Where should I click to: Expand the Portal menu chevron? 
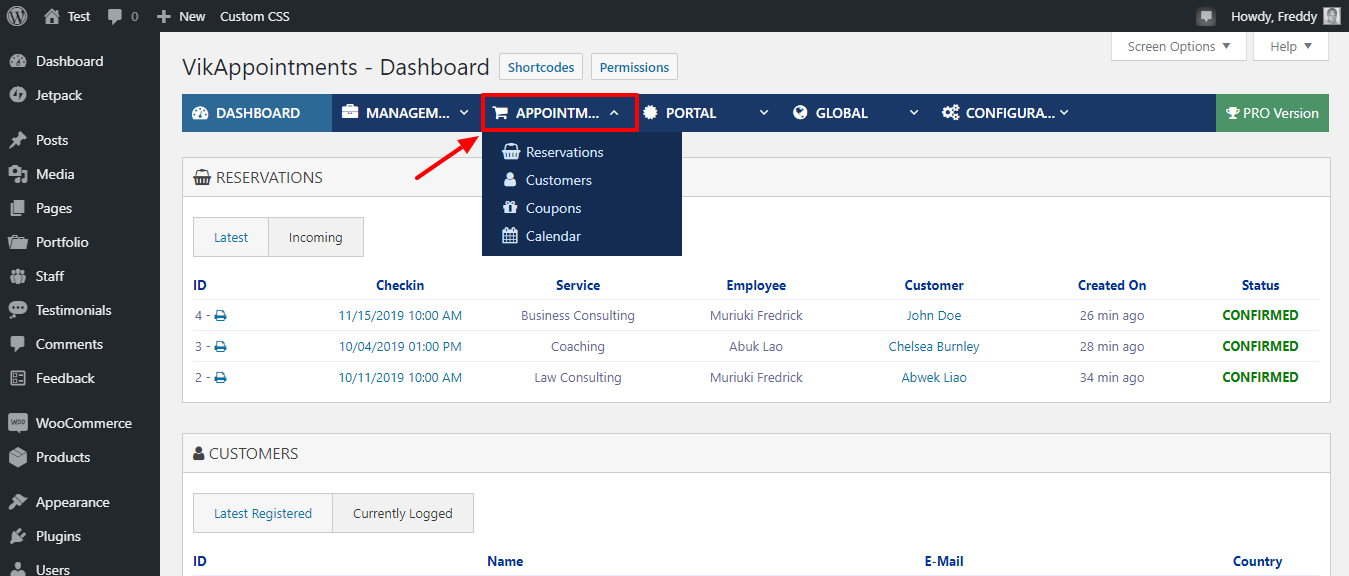point(764,113)
